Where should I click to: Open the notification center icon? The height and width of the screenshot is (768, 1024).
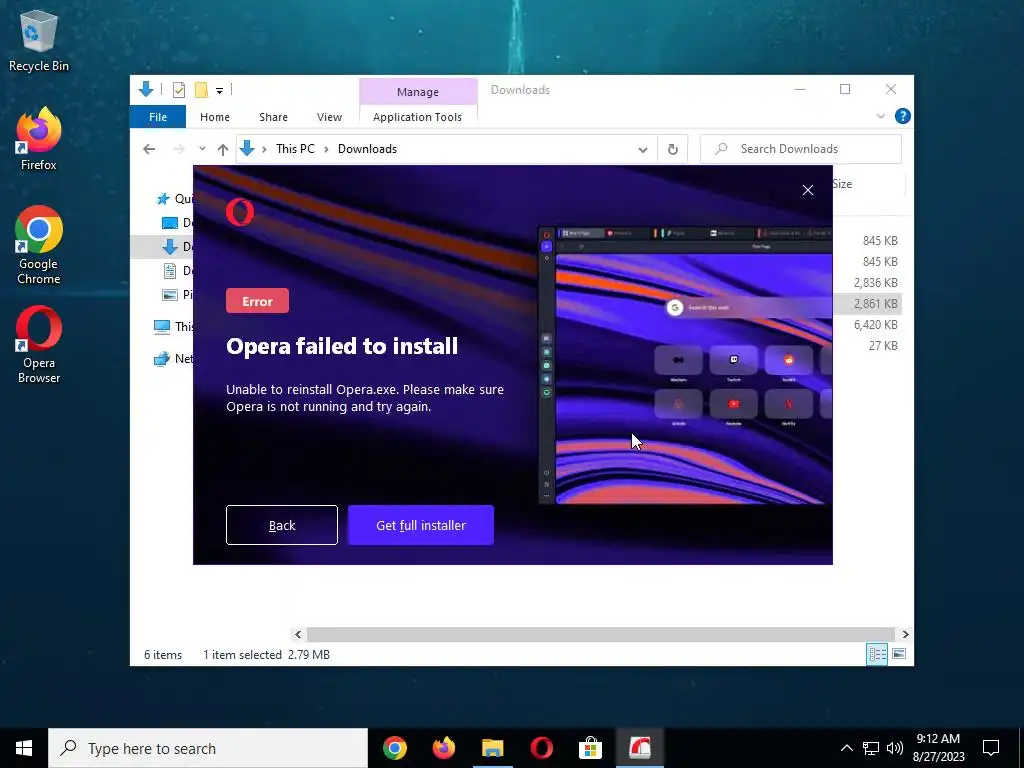(x=991, y=748)
